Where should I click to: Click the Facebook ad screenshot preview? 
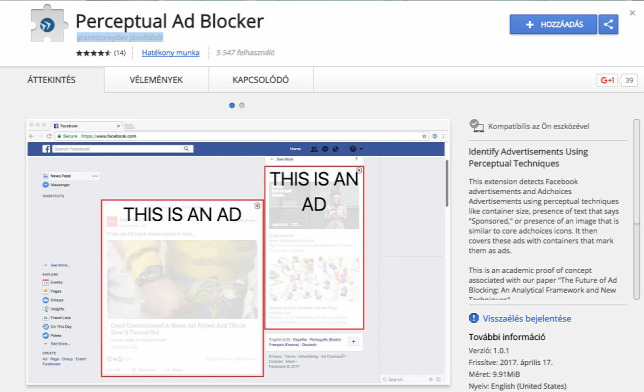(x=238, y=252)
